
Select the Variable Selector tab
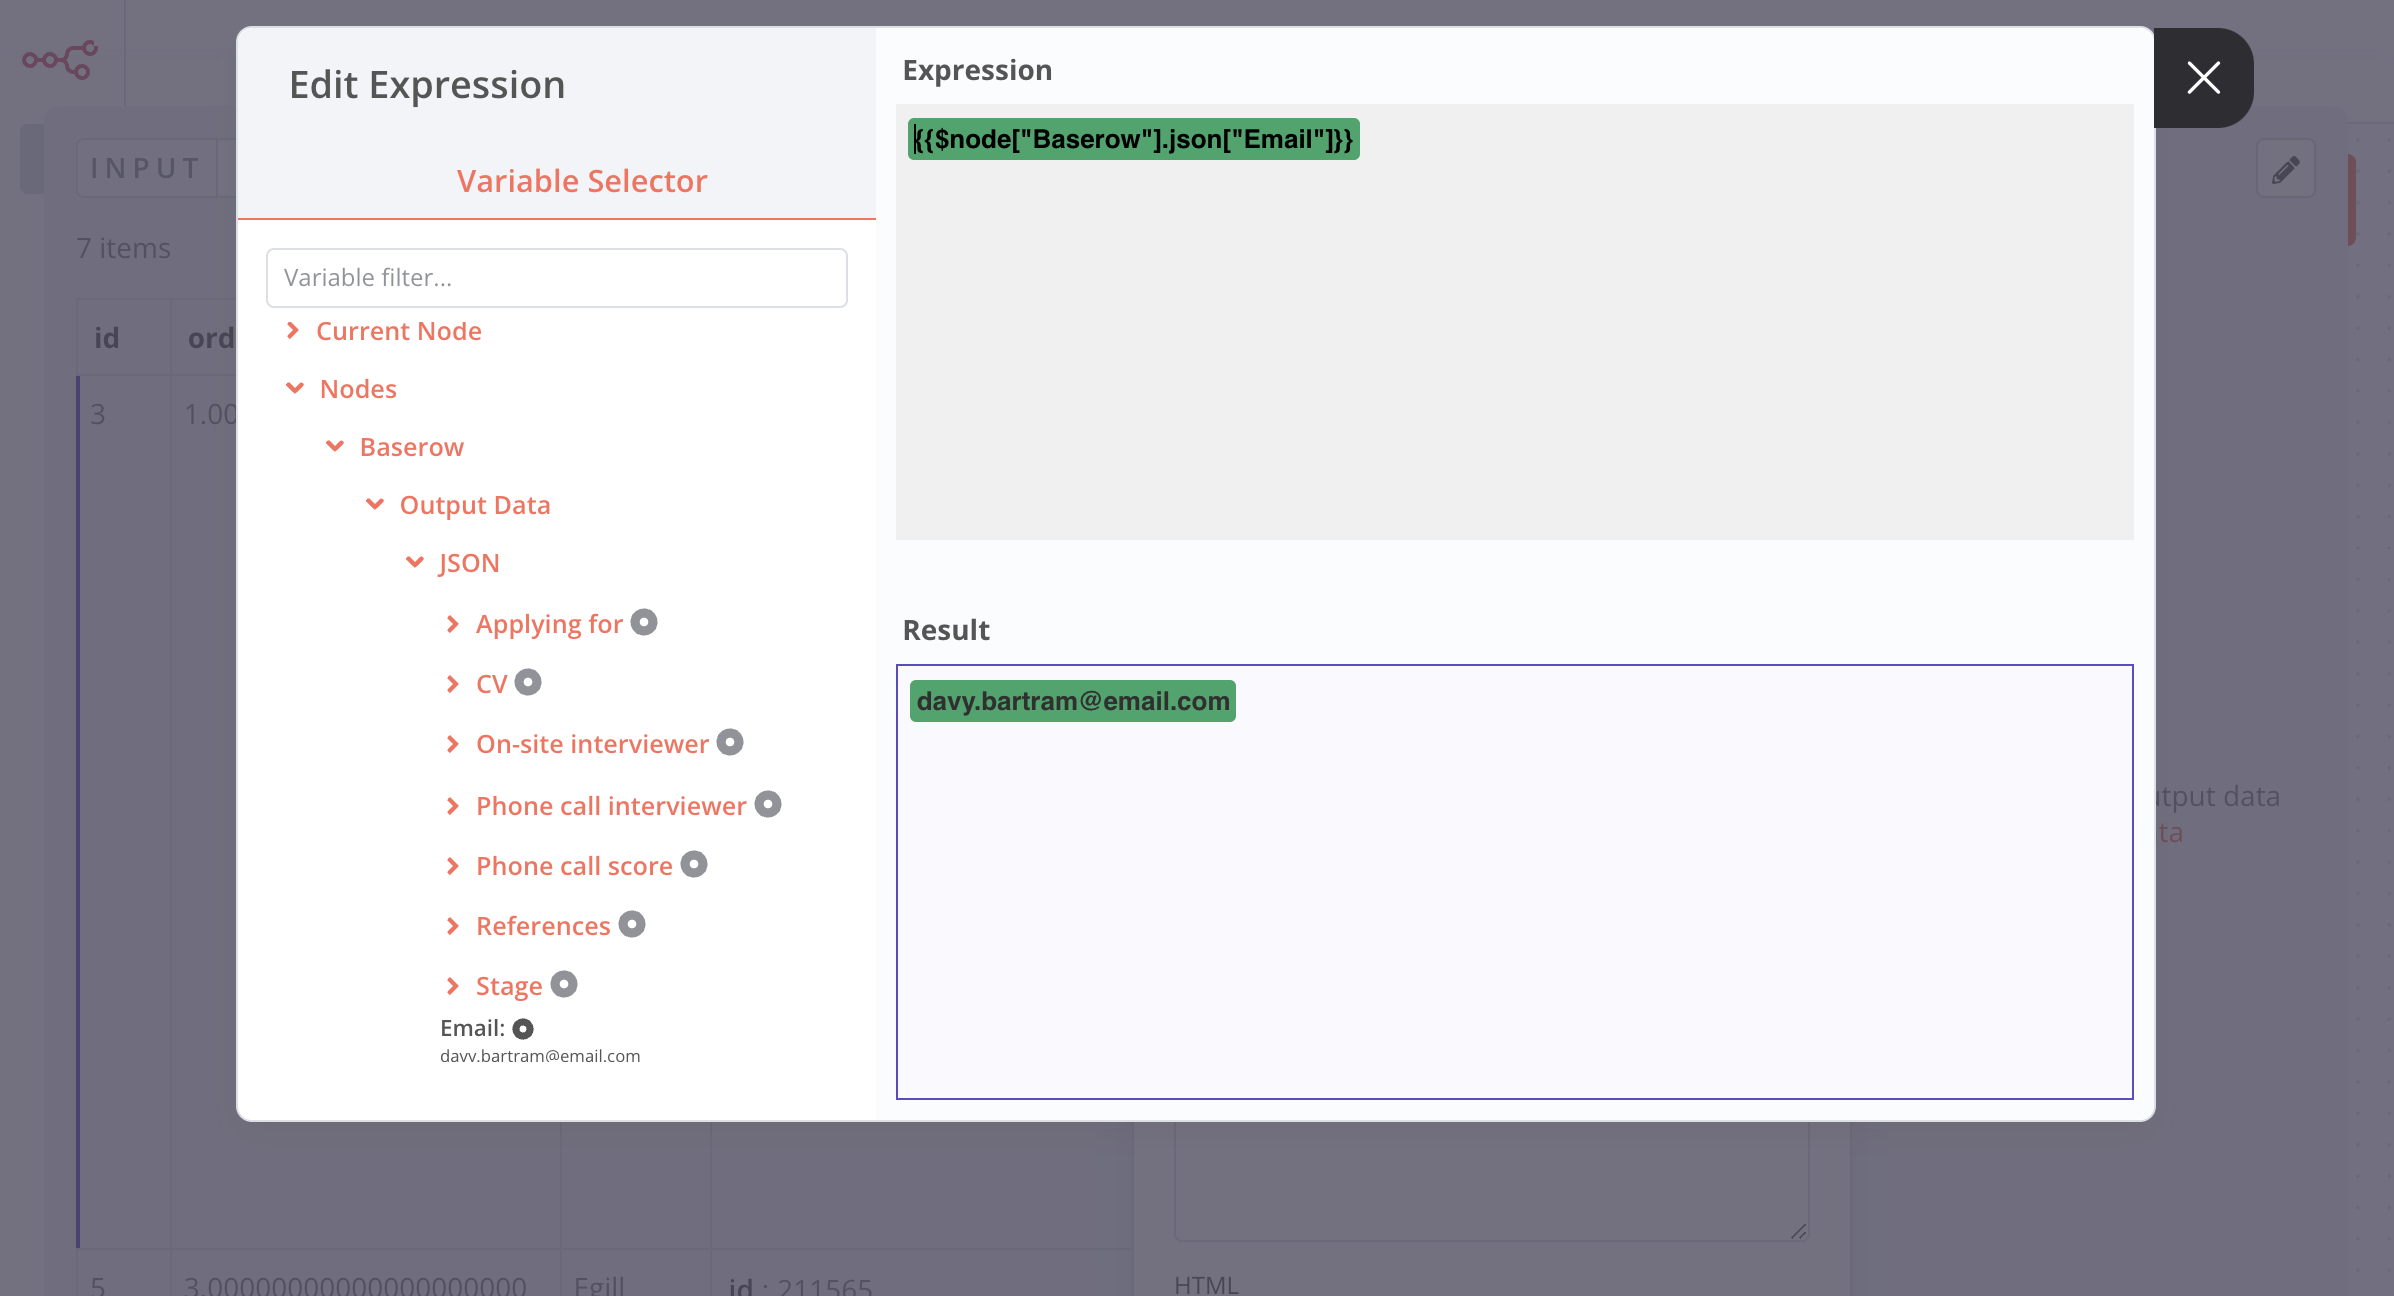click(581, 181)
